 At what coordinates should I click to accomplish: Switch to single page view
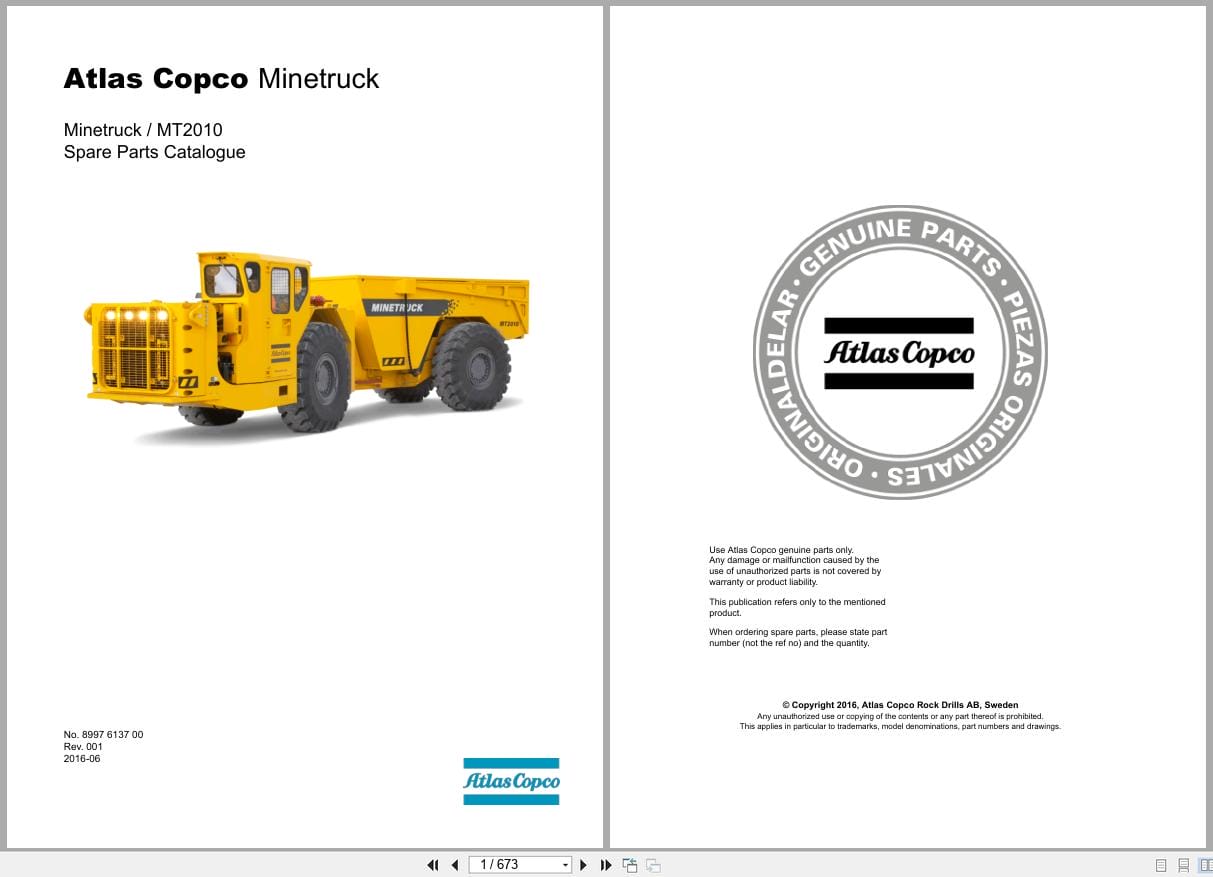pyautogui.click(x=1161, y=865)
